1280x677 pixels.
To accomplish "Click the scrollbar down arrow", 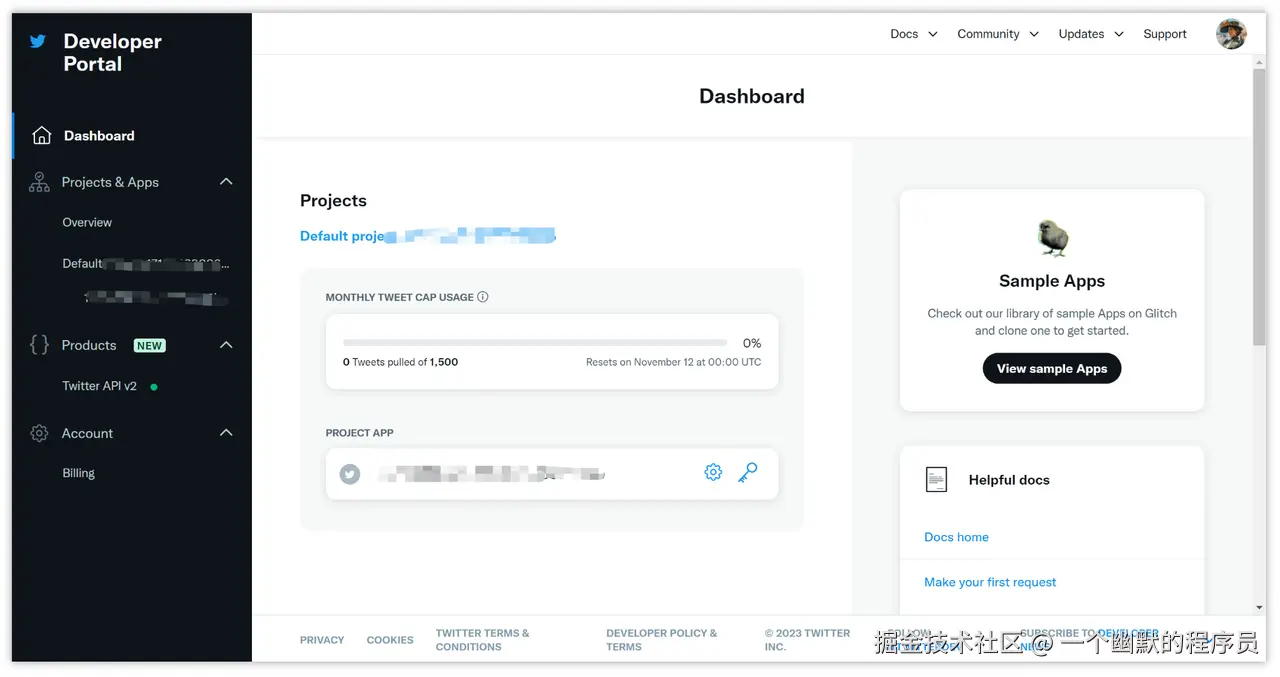I will [x=1259, y=607].
